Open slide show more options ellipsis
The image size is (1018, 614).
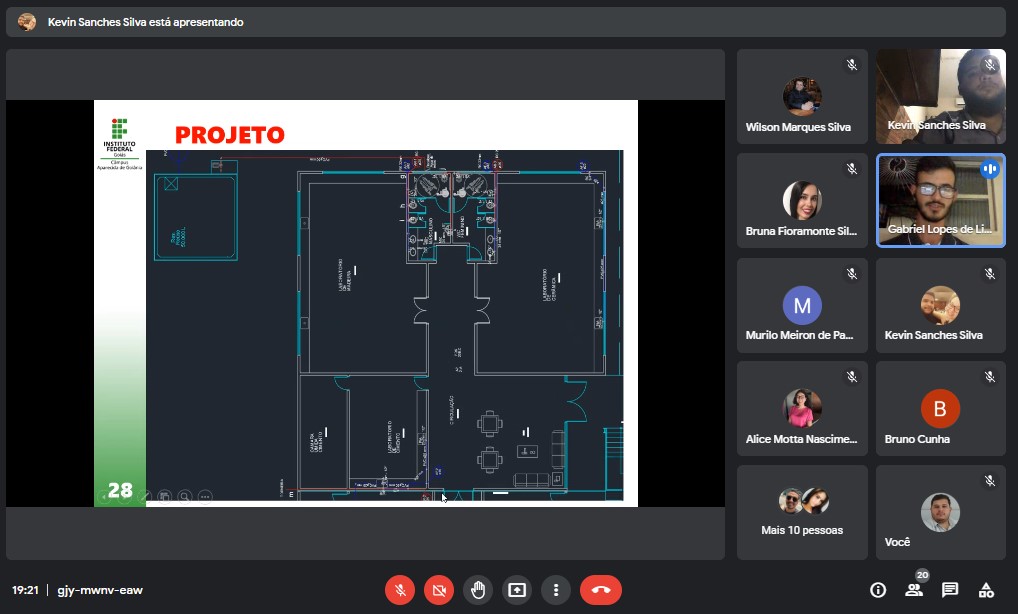pyautogui.click(x=205, y=496)
